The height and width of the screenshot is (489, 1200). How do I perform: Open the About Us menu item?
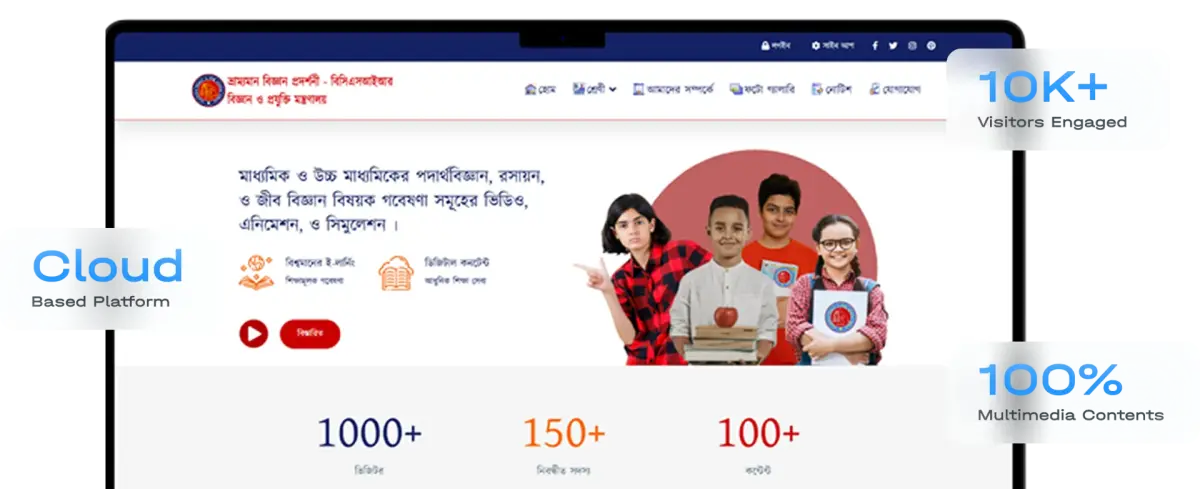(x=674, y=89)
